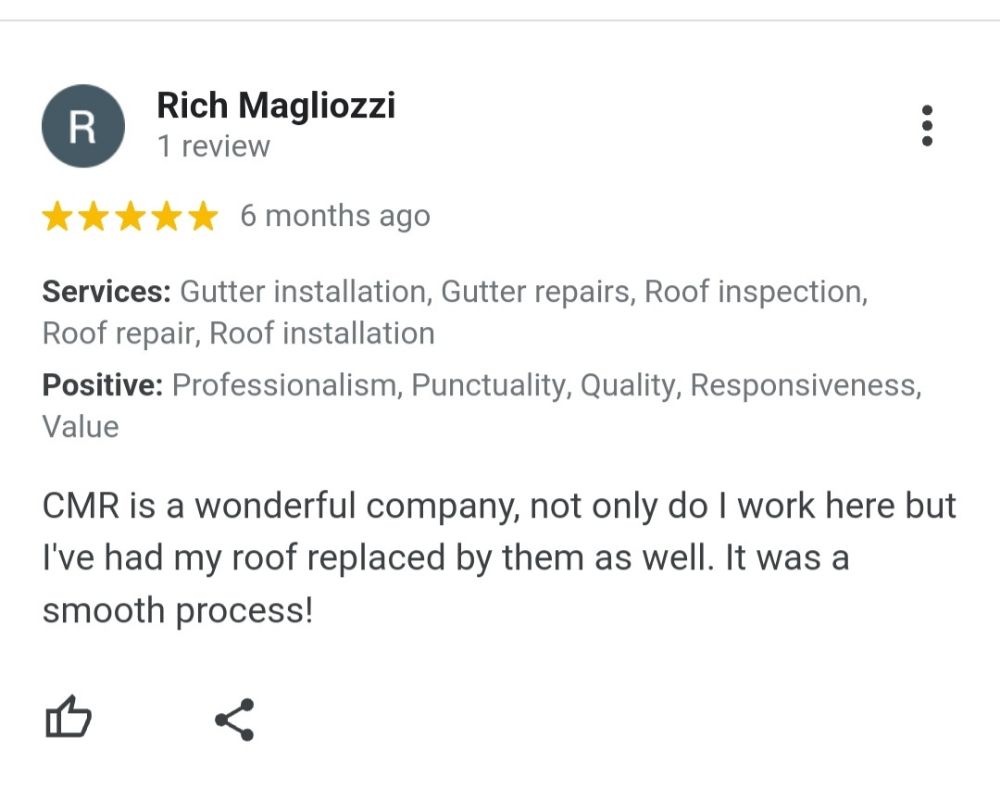Click Rich Magliozzi's profile avatar

coord(83,125)
